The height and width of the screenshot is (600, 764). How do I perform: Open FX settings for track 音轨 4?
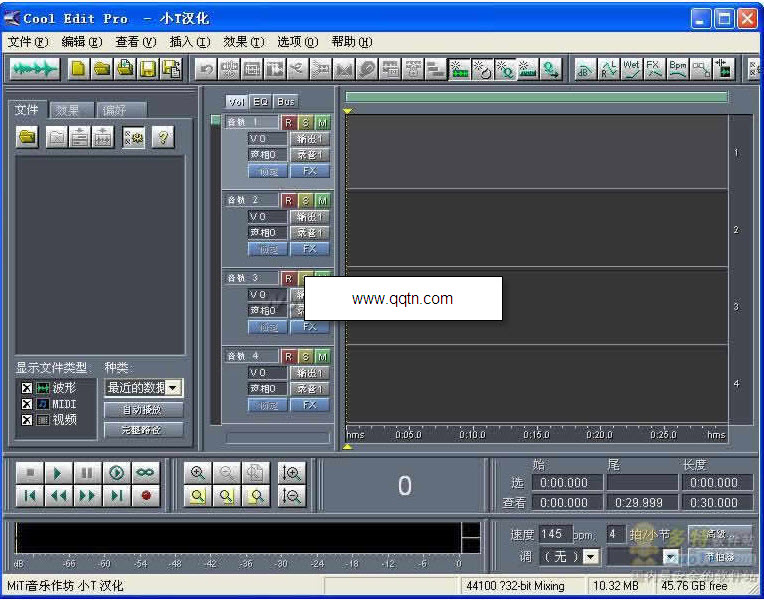310,405
